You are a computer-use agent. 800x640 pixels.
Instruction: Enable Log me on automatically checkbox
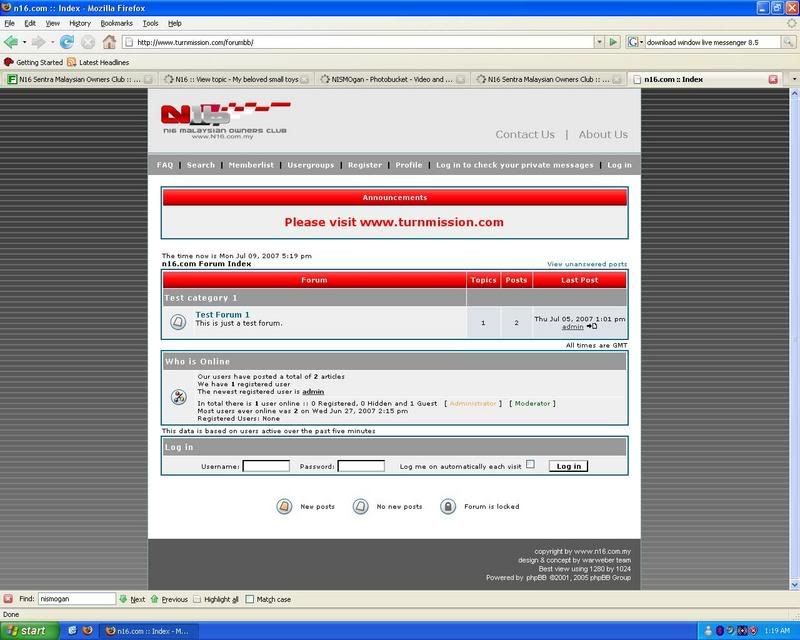pos(530,465)
